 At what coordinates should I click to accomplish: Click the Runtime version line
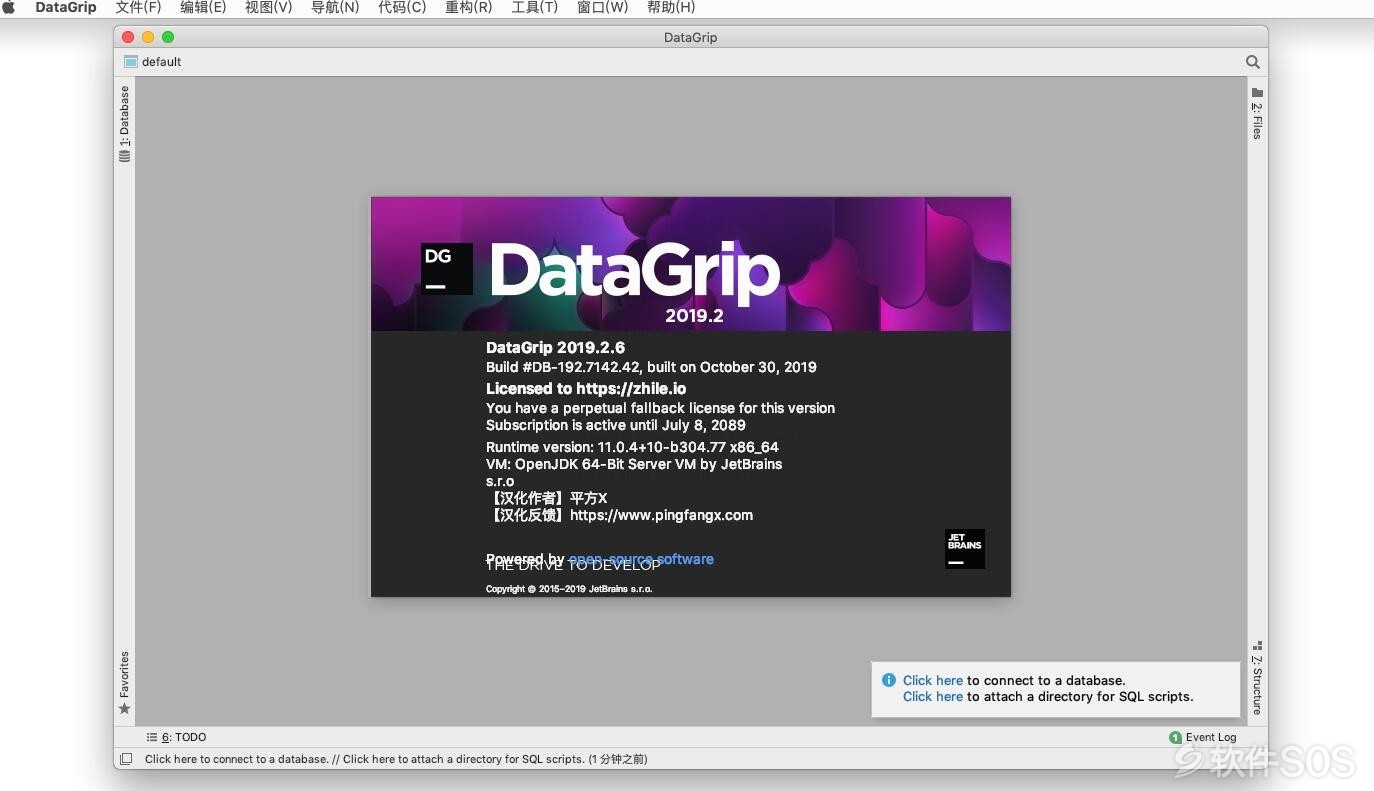(x=632, y=447)
